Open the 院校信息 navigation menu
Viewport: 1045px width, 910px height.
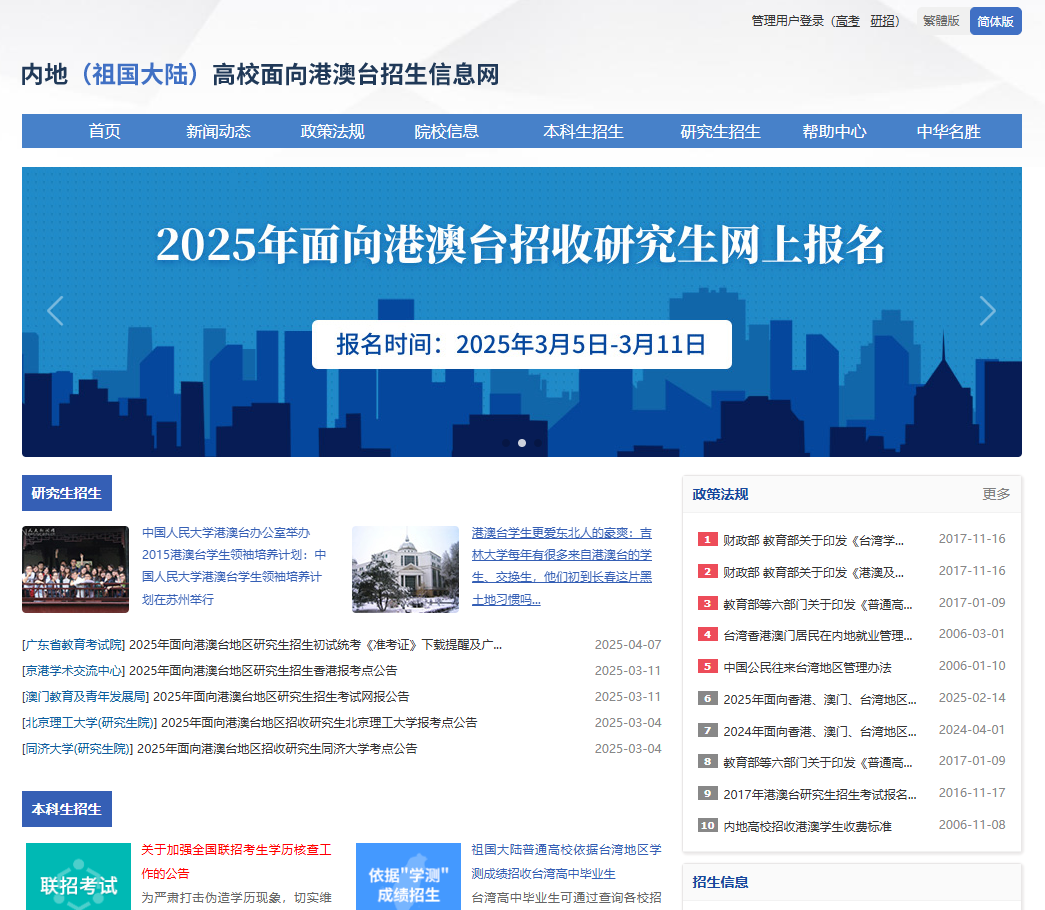click(x=447, y=131)
